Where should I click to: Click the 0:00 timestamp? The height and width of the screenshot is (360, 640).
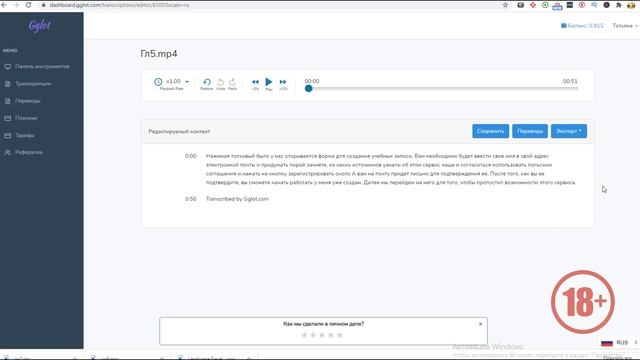point(191,156)
